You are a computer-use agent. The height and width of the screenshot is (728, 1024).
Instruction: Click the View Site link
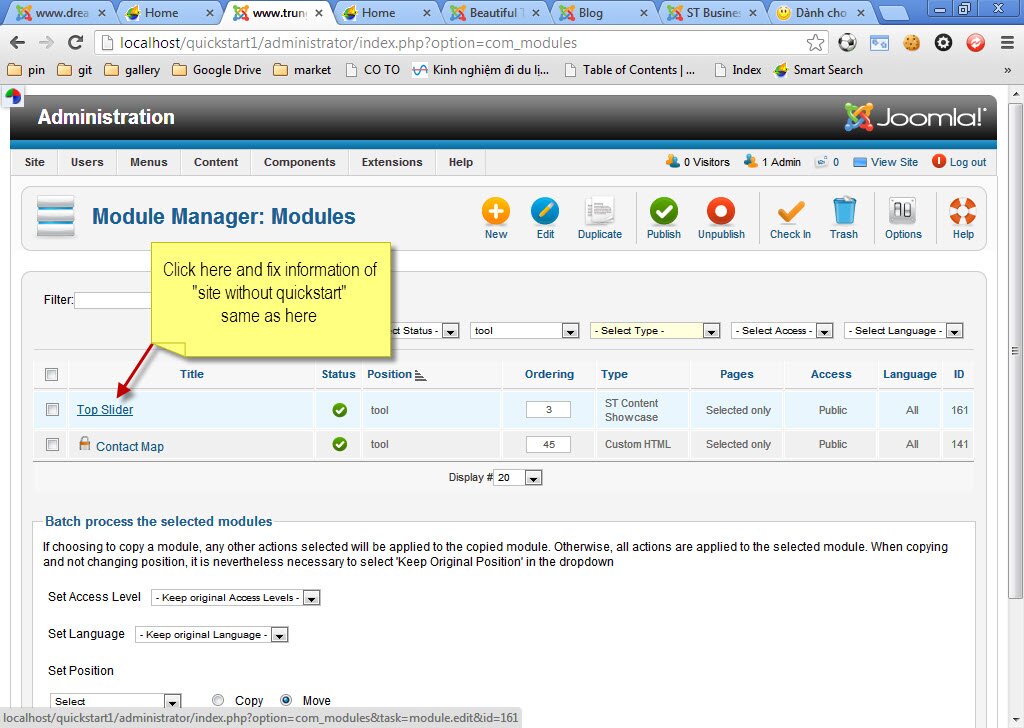point(893,162)
